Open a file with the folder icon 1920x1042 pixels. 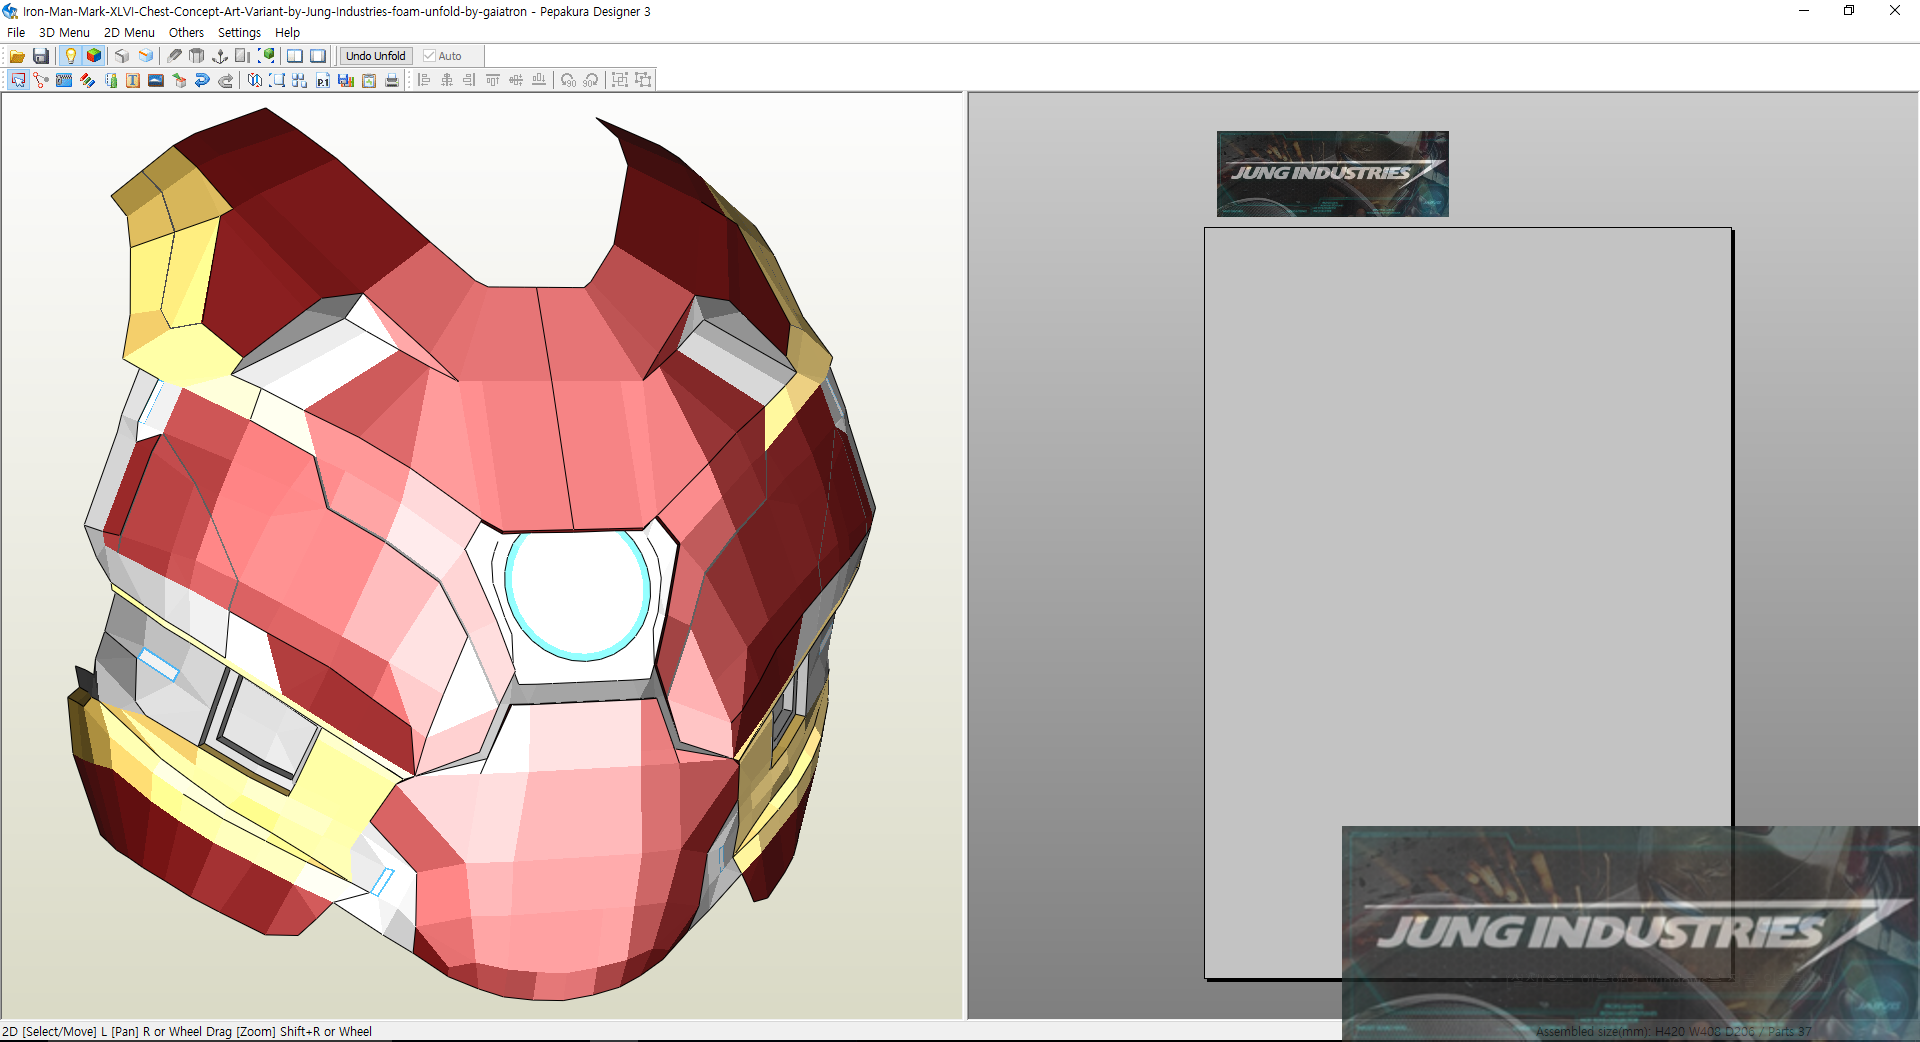17,56
